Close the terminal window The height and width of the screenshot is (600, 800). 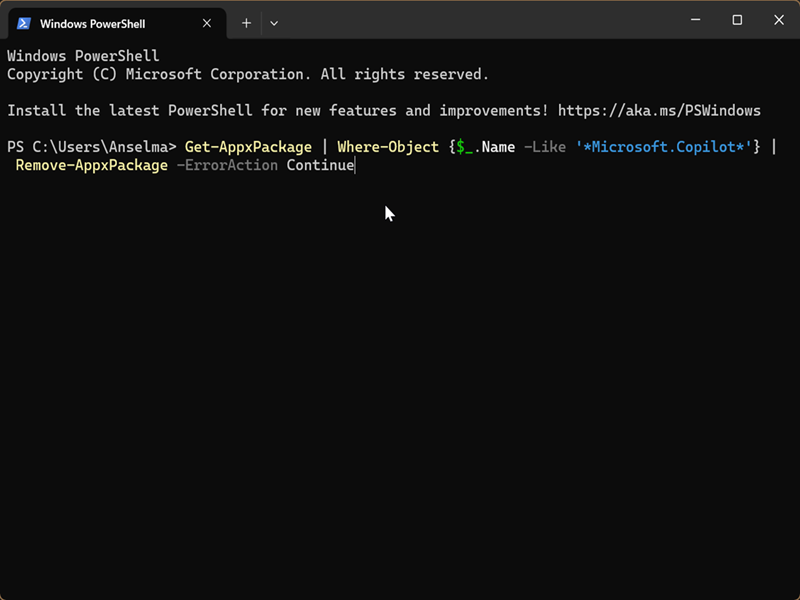779,20
